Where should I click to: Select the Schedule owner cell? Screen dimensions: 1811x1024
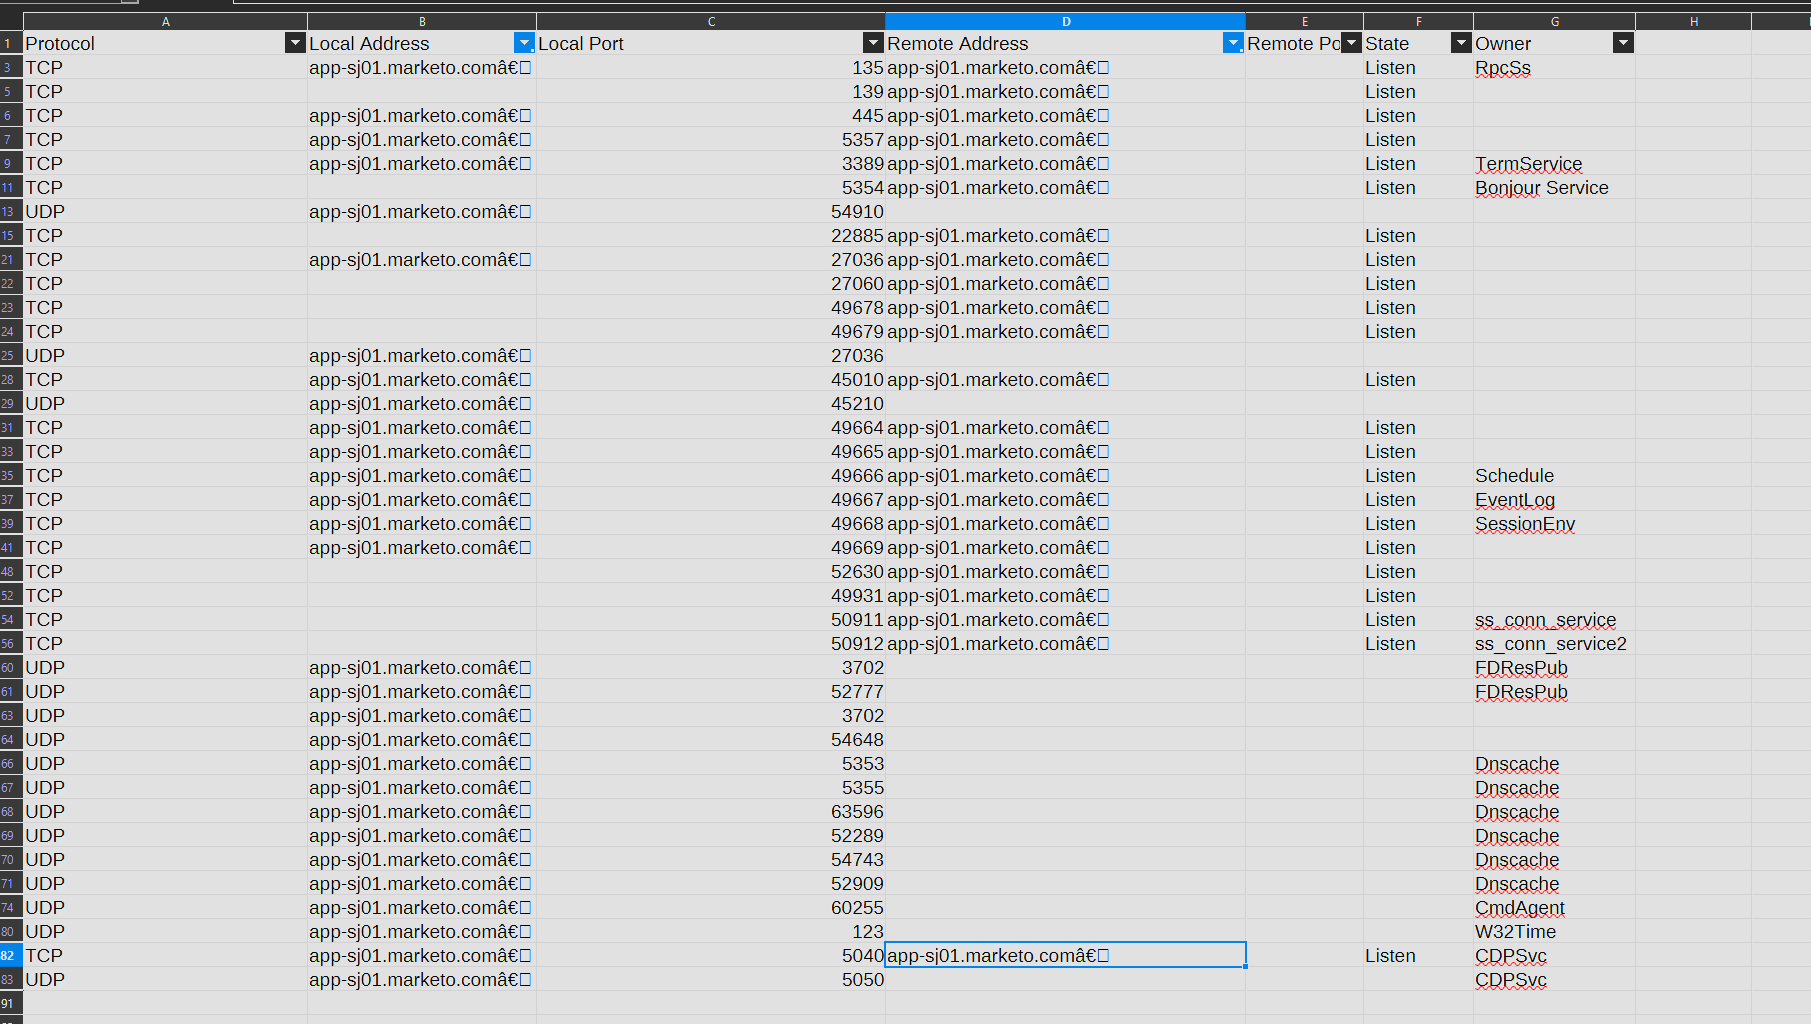point(1554,476)
